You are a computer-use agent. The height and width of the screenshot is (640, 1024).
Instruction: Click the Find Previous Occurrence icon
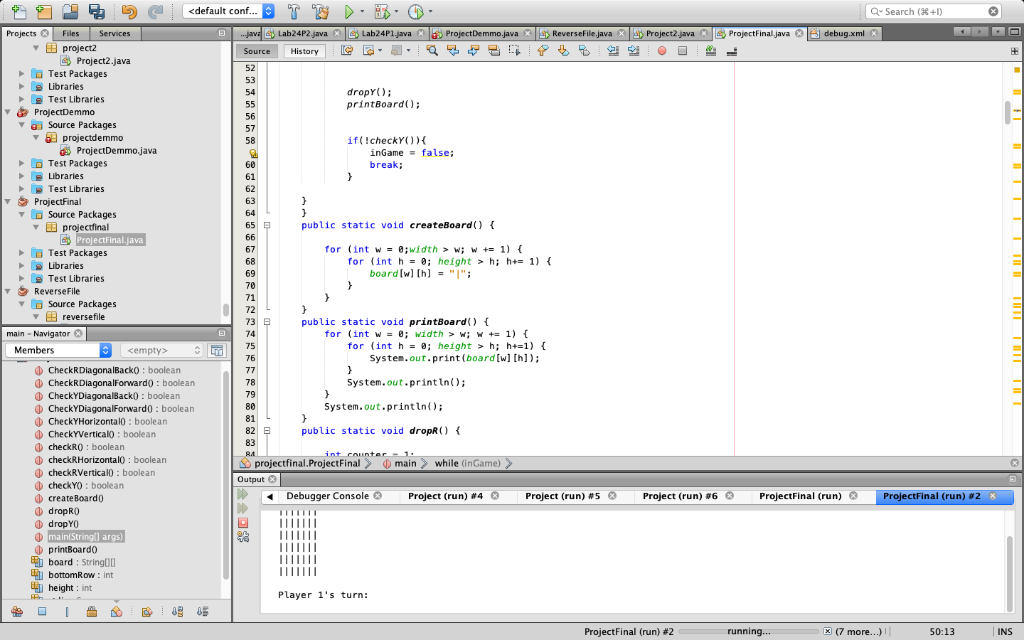[453, 50]
